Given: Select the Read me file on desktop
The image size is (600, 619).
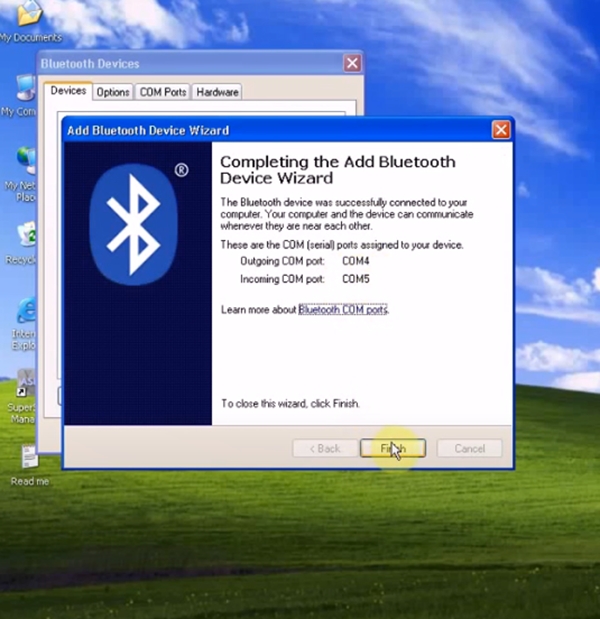Looking at the screenshot, I should (30, 466).
